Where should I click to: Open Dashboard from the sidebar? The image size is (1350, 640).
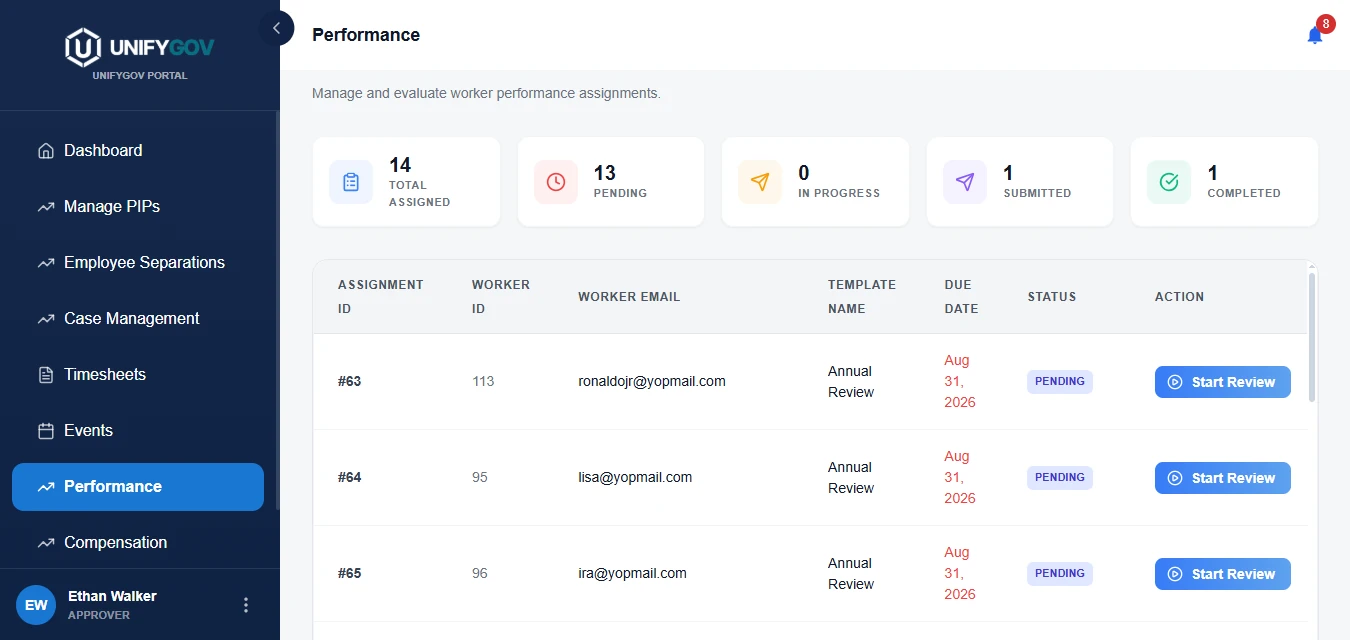point(138,151)
